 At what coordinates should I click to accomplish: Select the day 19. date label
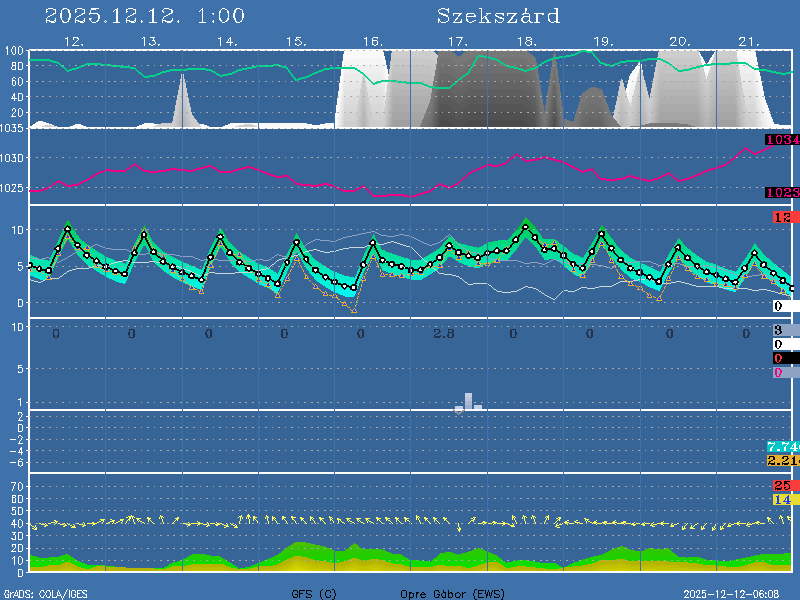pyautogui.click(x=603, y=41)
